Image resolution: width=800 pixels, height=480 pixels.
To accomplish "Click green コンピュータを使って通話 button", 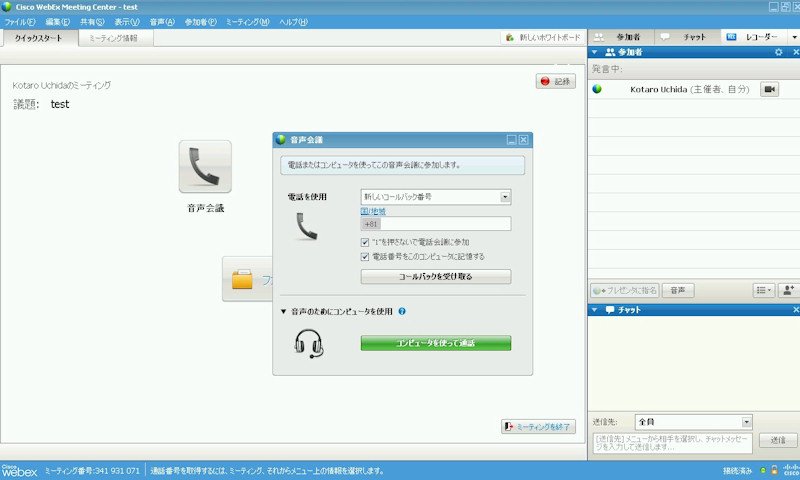I will 436,343.
